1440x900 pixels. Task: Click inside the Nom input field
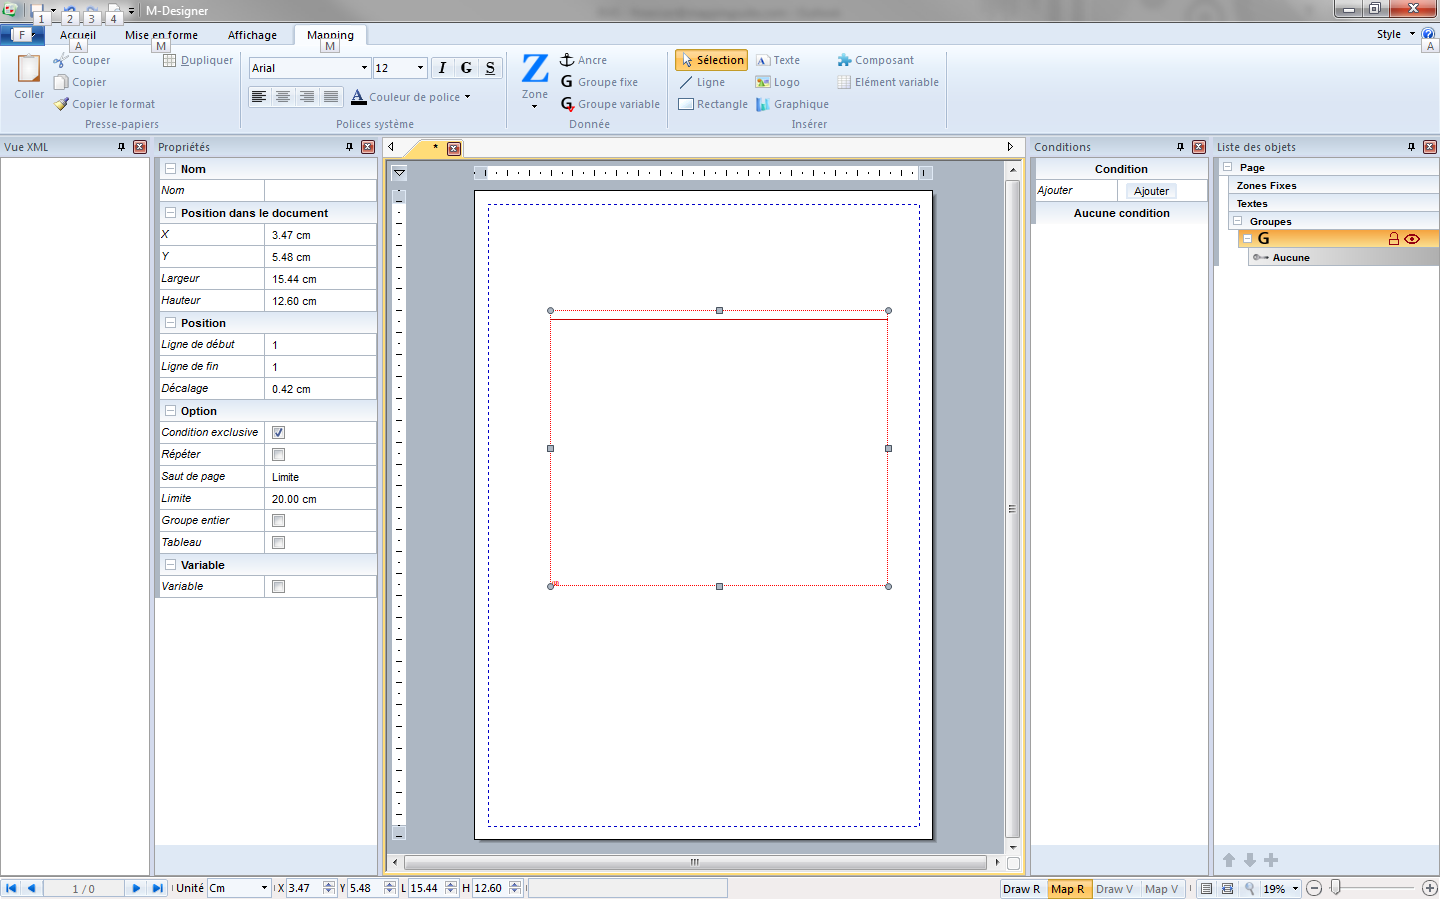pyautogui.click(x=320, y=189)
